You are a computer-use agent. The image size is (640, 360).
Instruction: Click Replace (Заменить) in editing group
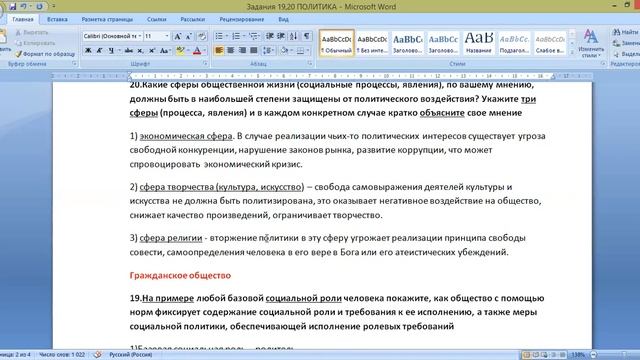coord(626,43)
